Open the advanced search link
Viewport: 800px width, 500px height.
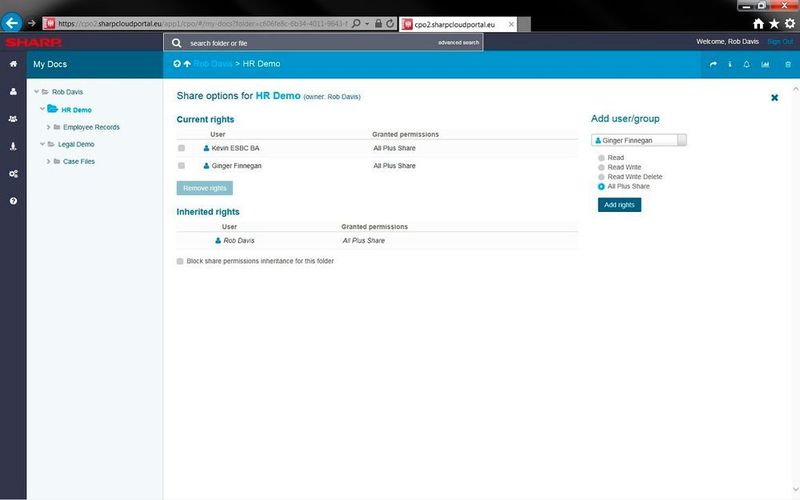point(458,43)
